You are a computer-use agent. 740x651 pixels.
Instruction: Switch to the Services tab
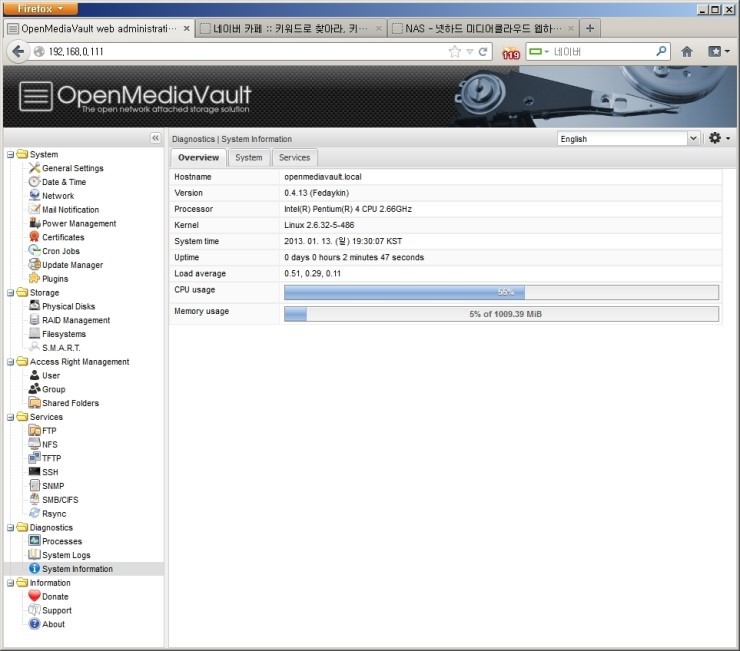(x=294, y=158)
